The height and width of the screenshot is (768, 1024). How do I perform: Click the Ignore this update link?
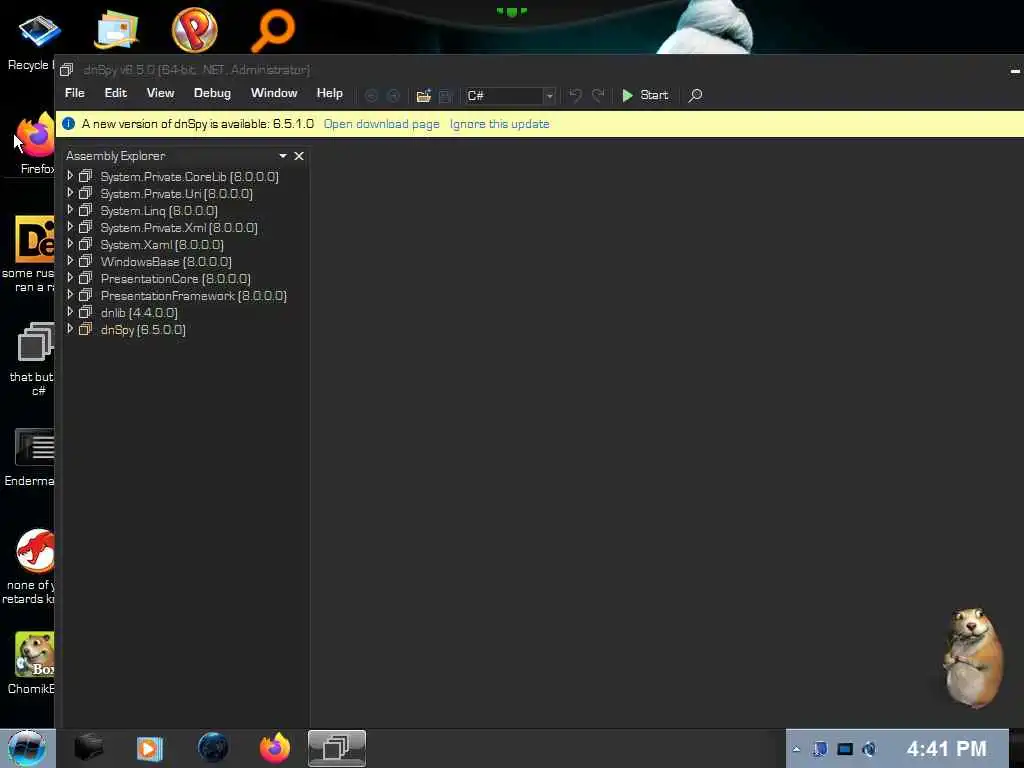pos(500,124)
